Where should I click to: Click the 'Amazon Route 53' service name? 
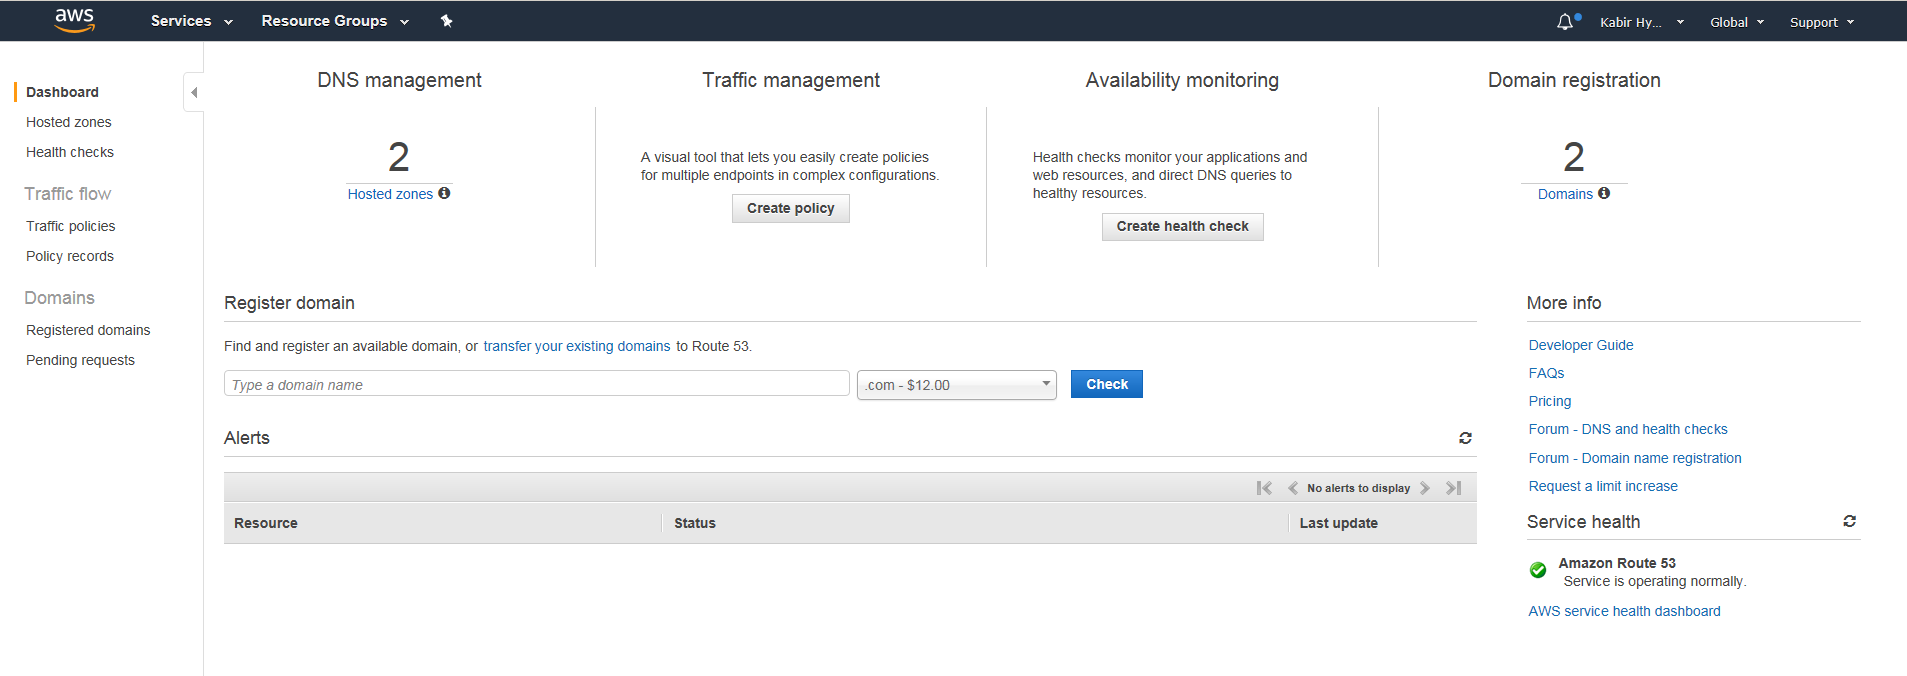click(x=1617, y=563)
